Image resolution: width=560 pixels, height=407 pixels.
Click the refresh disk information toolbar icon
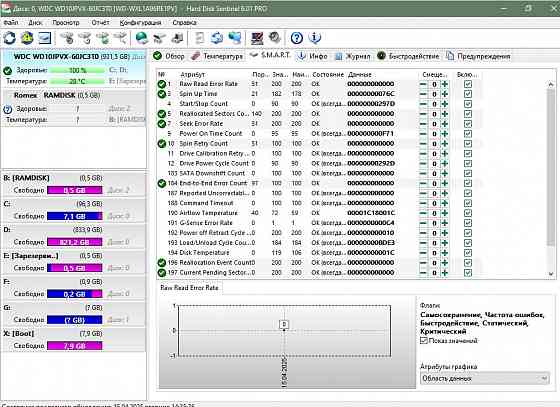pyautogui.click(x=10, y=38)
